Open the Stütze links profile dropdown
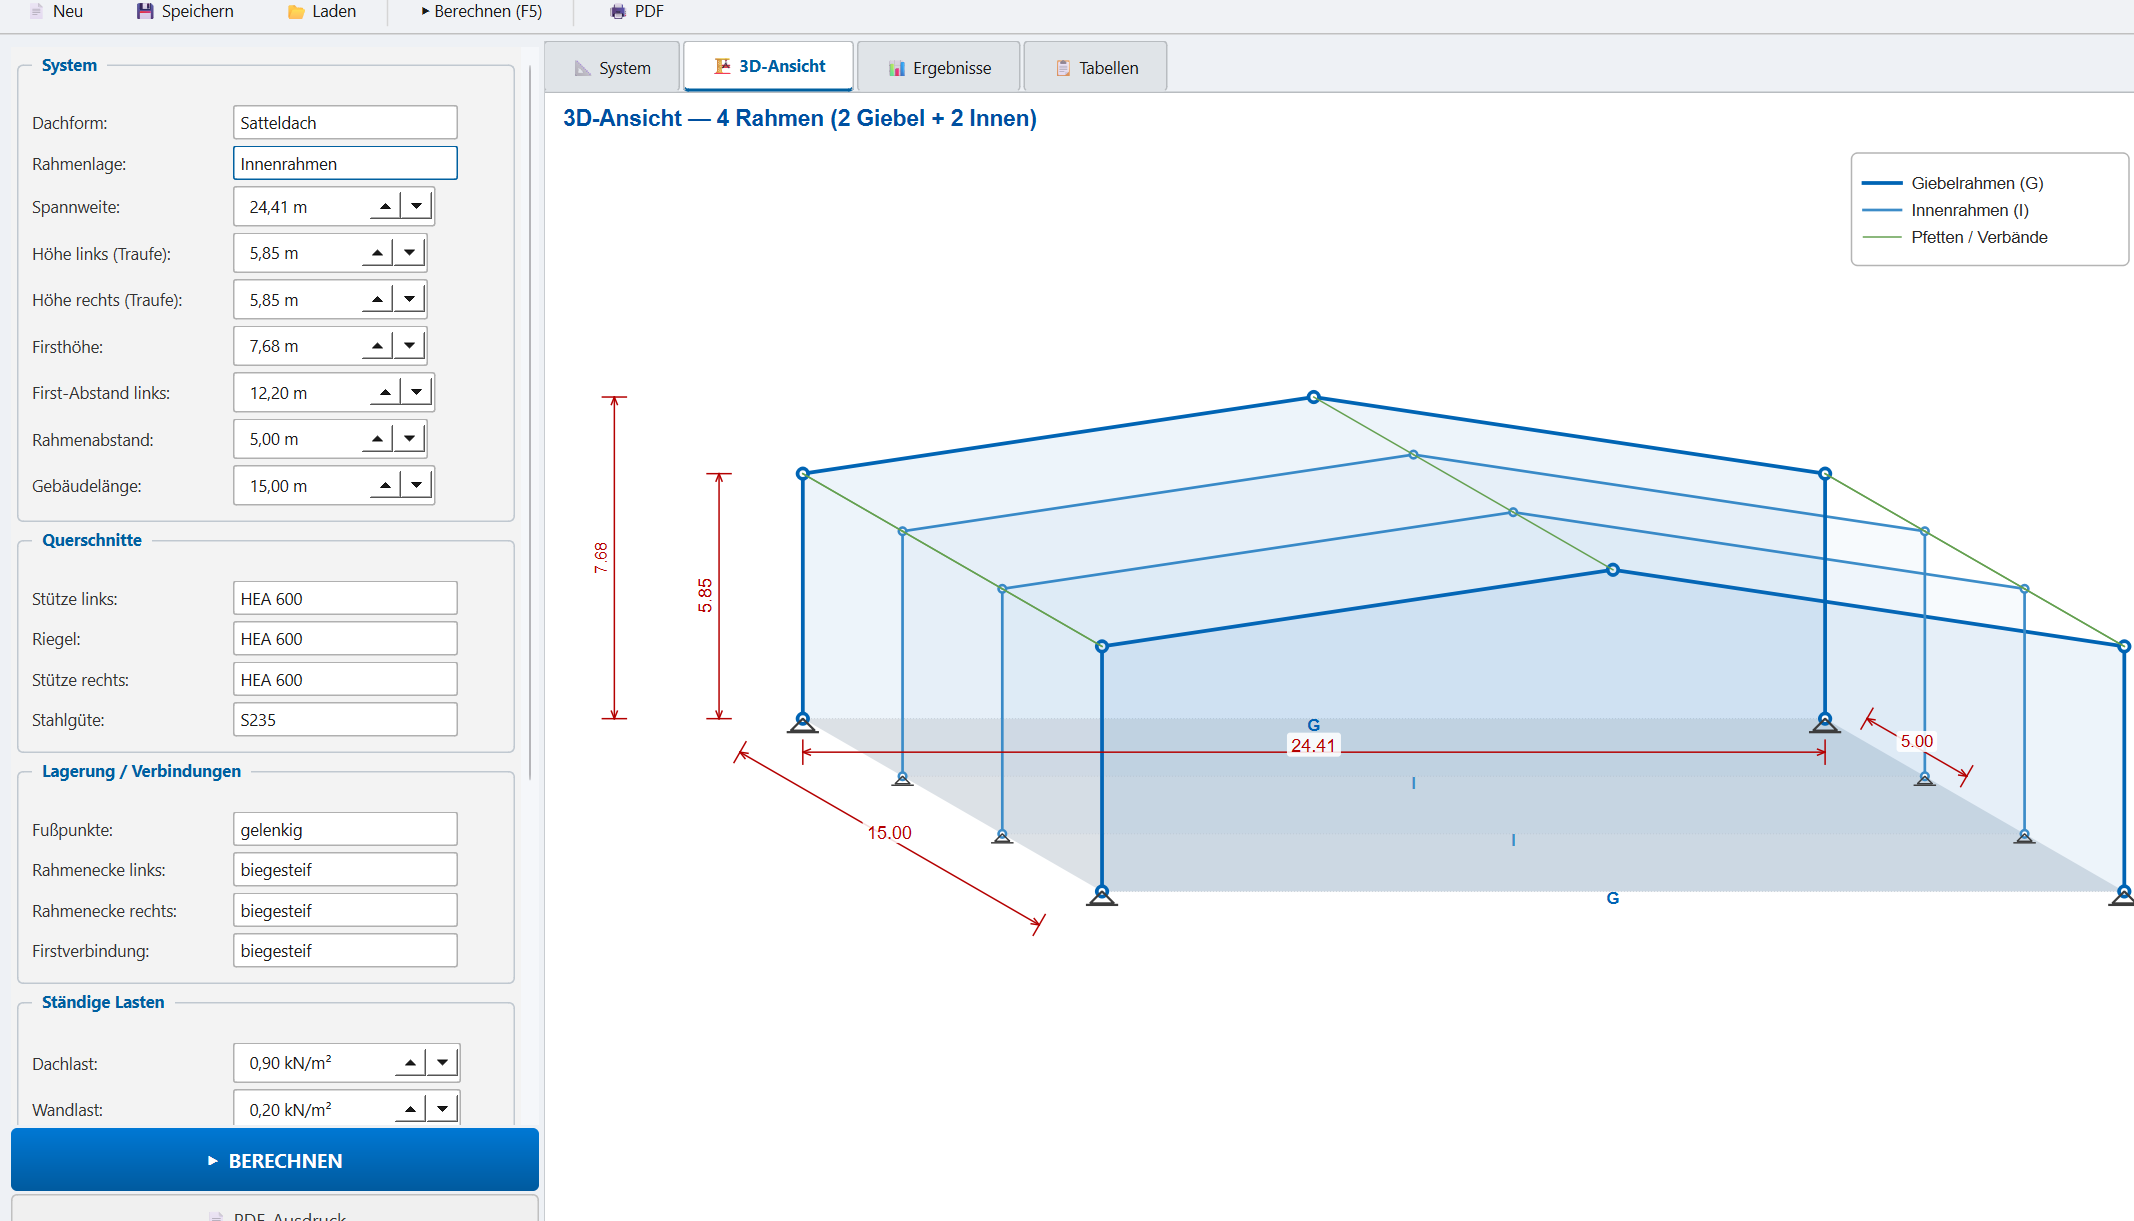The height and width of the screenshot is (1221, 2134). 345,599
